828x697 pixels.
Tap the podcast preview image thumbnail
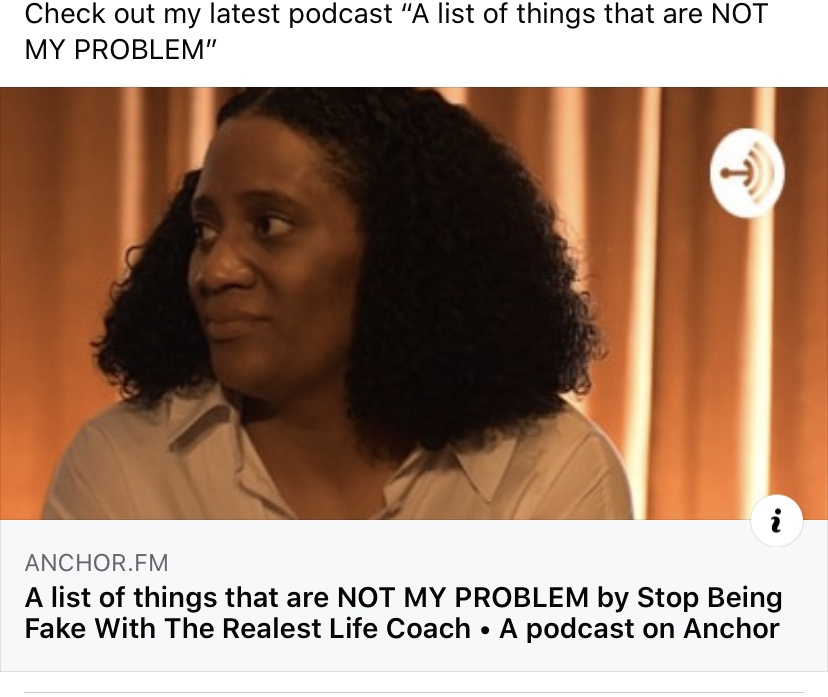[x=414, y=303]
